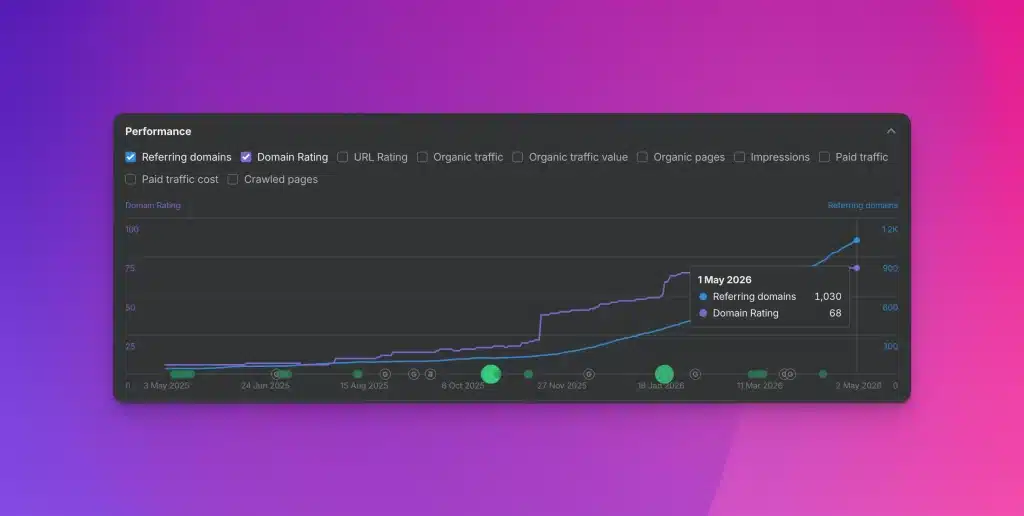Click the green pill marker above 3 May 2025

[x=182, y=374]
